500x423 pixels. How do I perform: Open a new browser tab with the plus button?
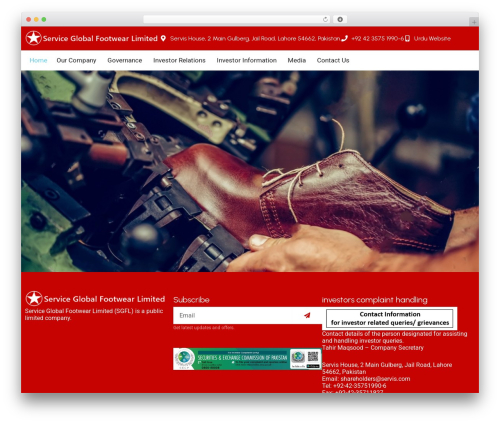pos(474,22)
